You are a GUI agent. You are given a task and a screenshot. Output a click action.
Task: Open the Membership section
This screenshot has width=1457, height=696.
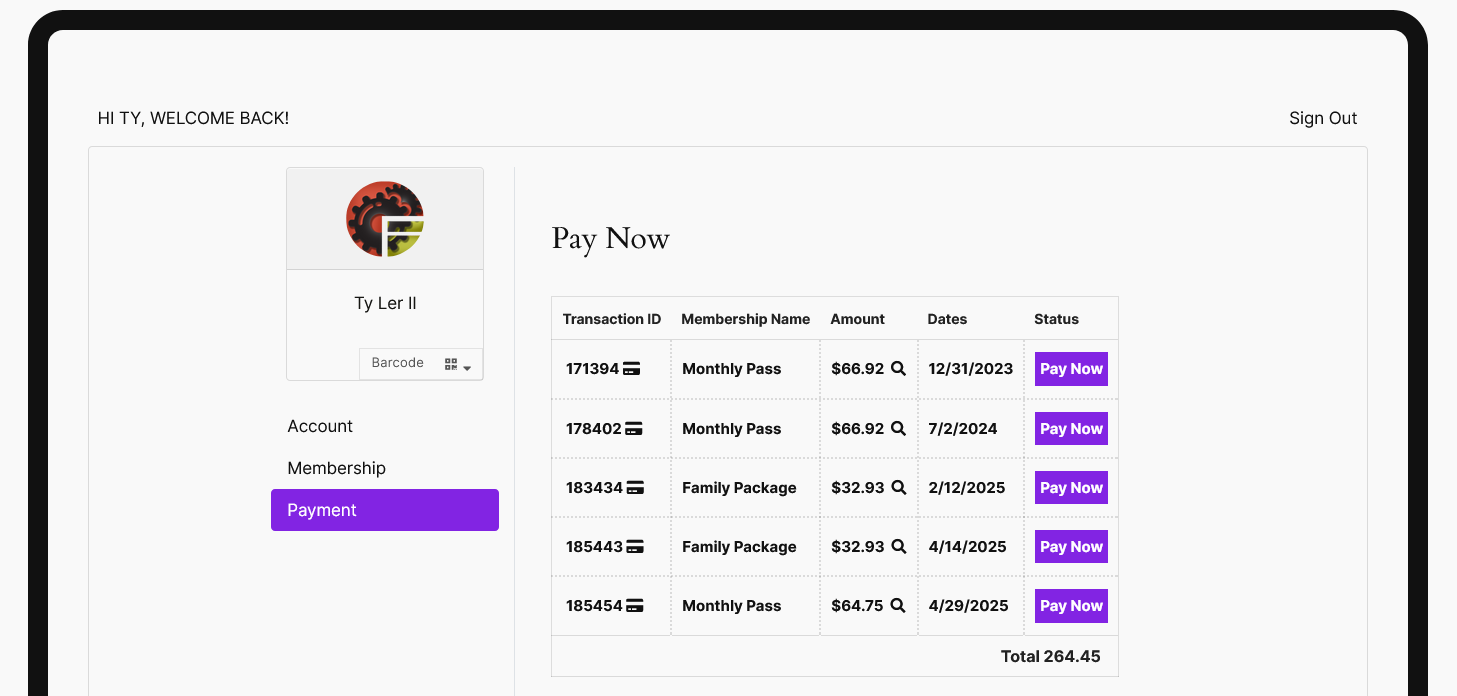click(336, 468)
